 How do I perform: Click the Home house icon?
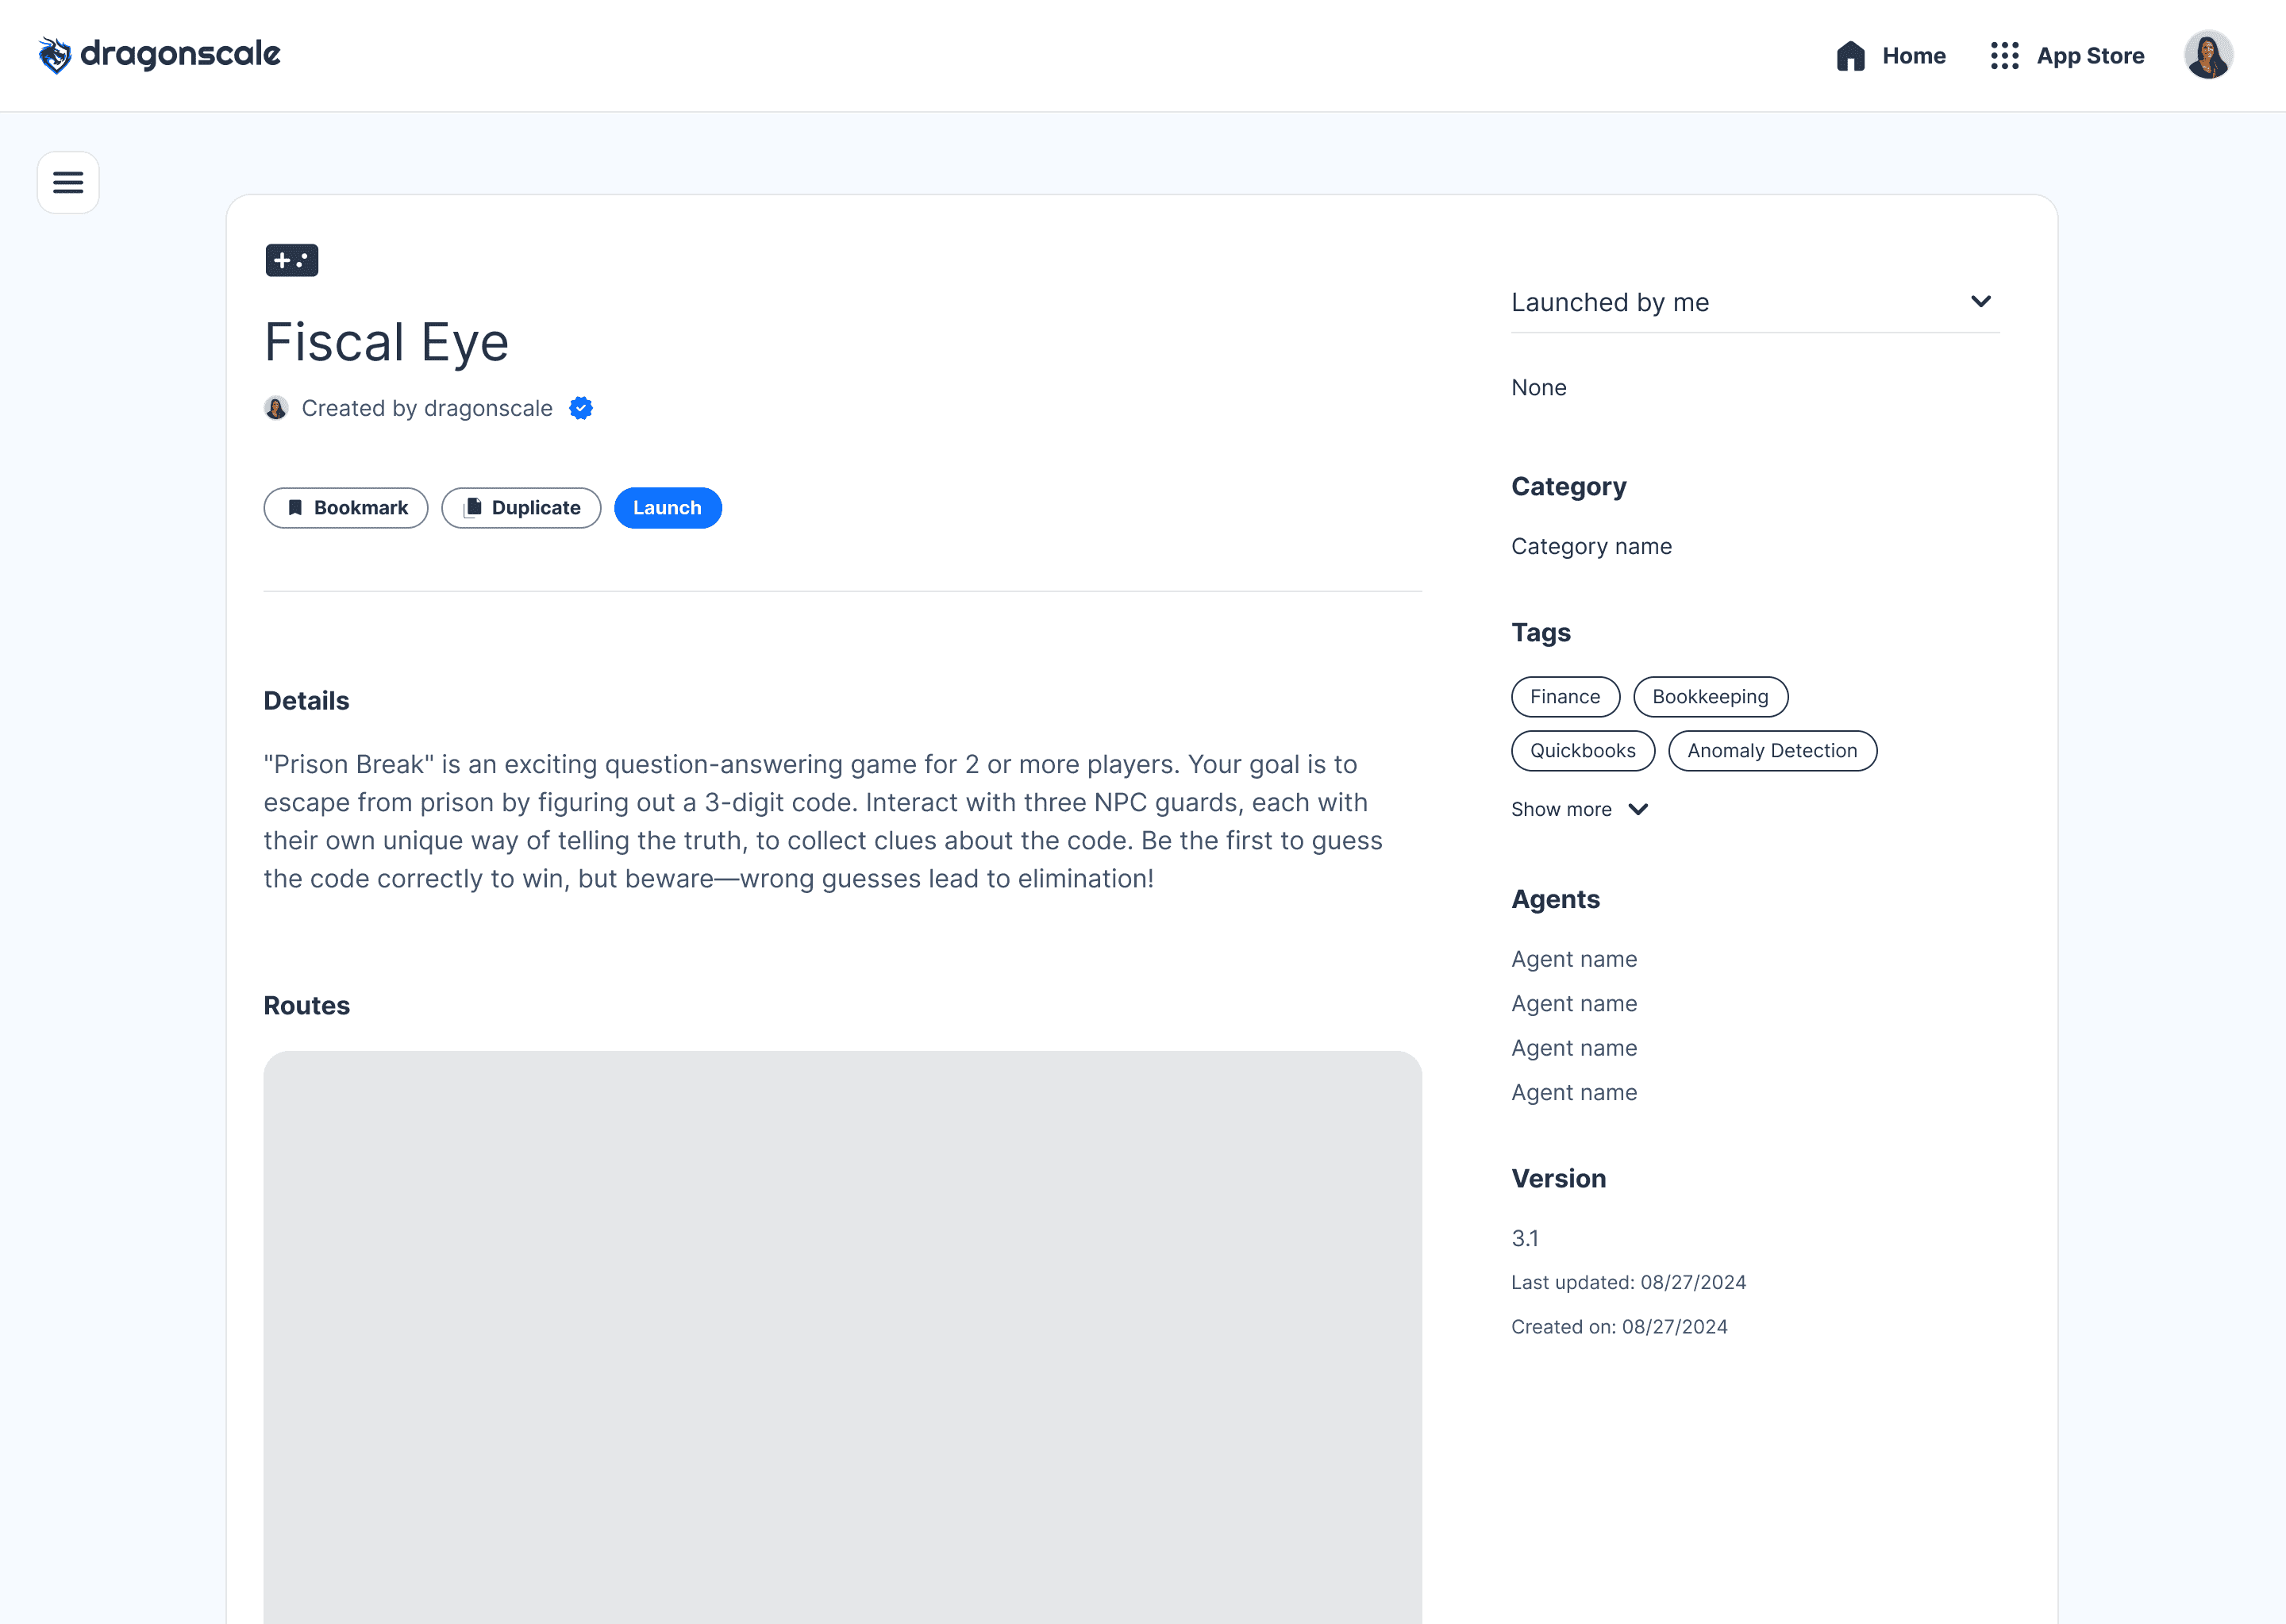tap(1850, 56)
